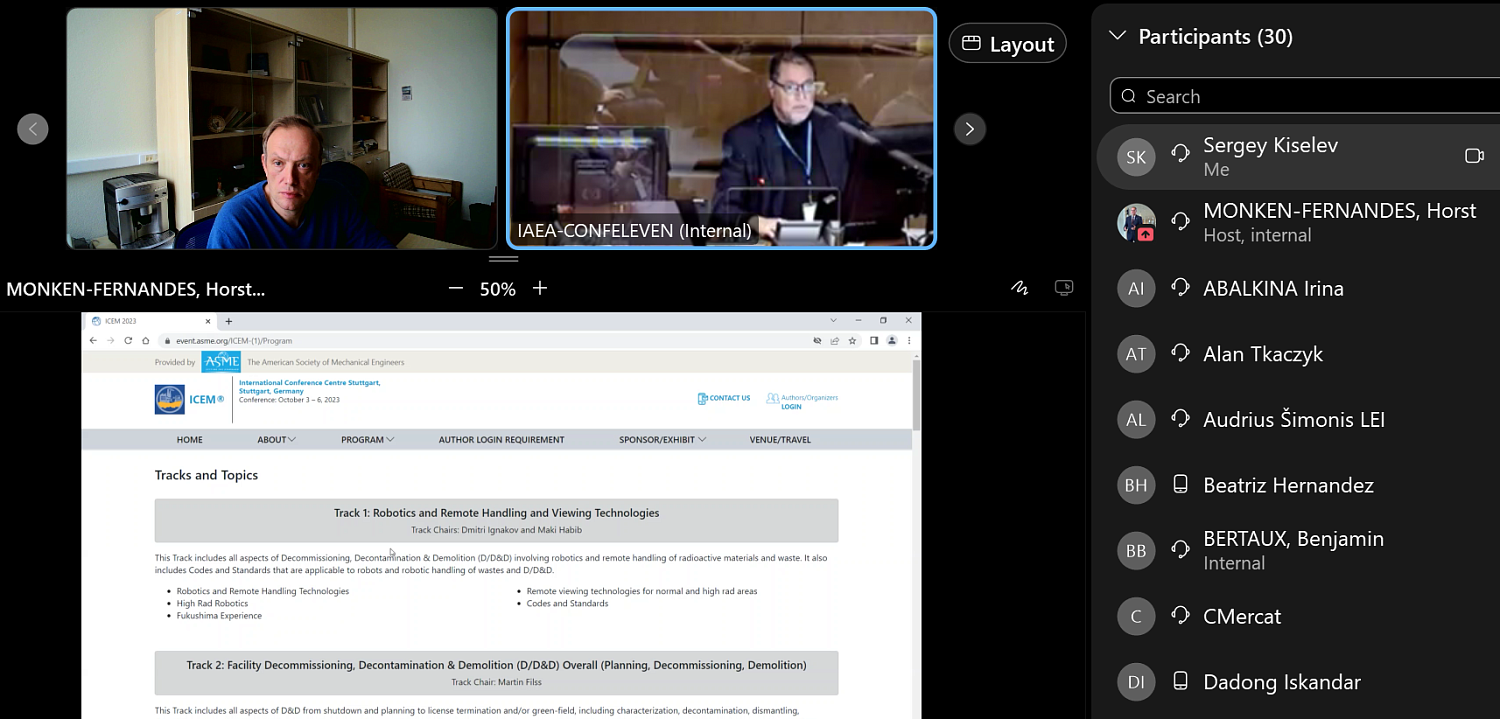This screenshot has height=719, width=1500.
Task: Collapse the Participants (30) panel
Action: click(1117, 37)
